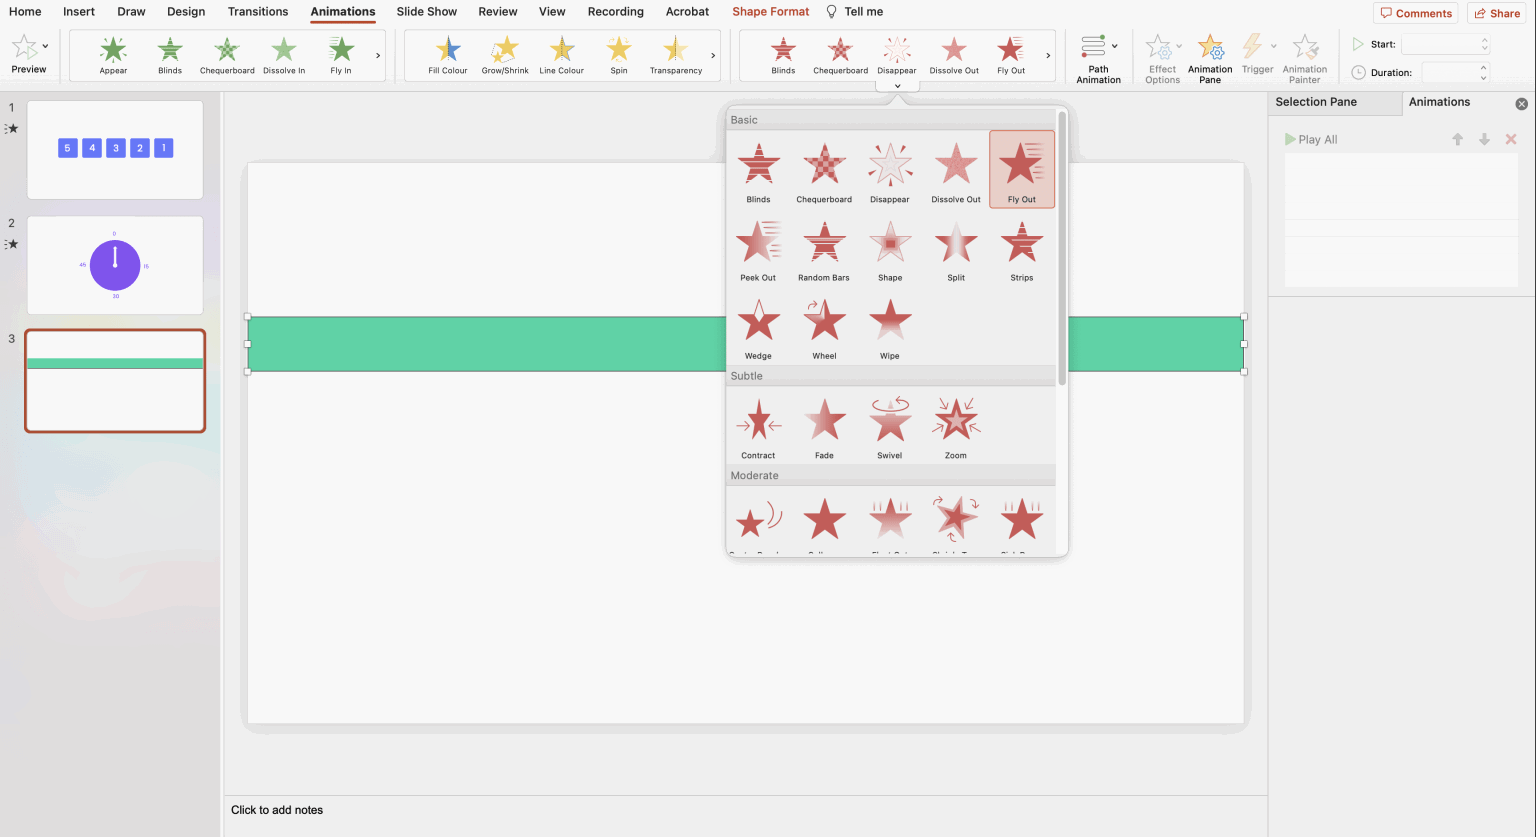This screenshot has height=837, width=1536.
Task: Open the Animation Pane button
Action: tap(1210, 58)
